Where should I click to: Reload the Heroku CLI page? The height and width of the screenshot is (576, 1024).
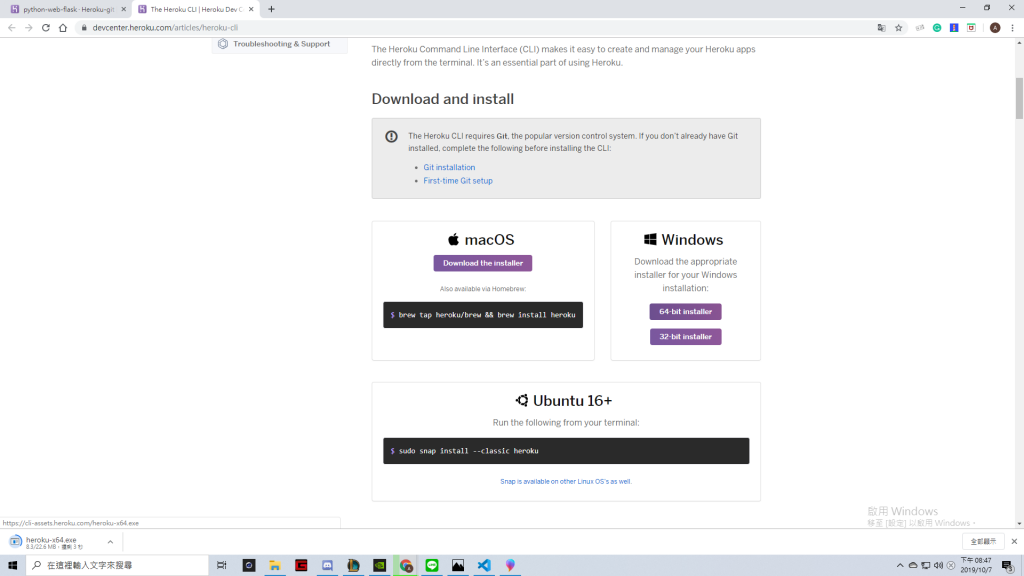pyautogui.click(x=46, y=27)
